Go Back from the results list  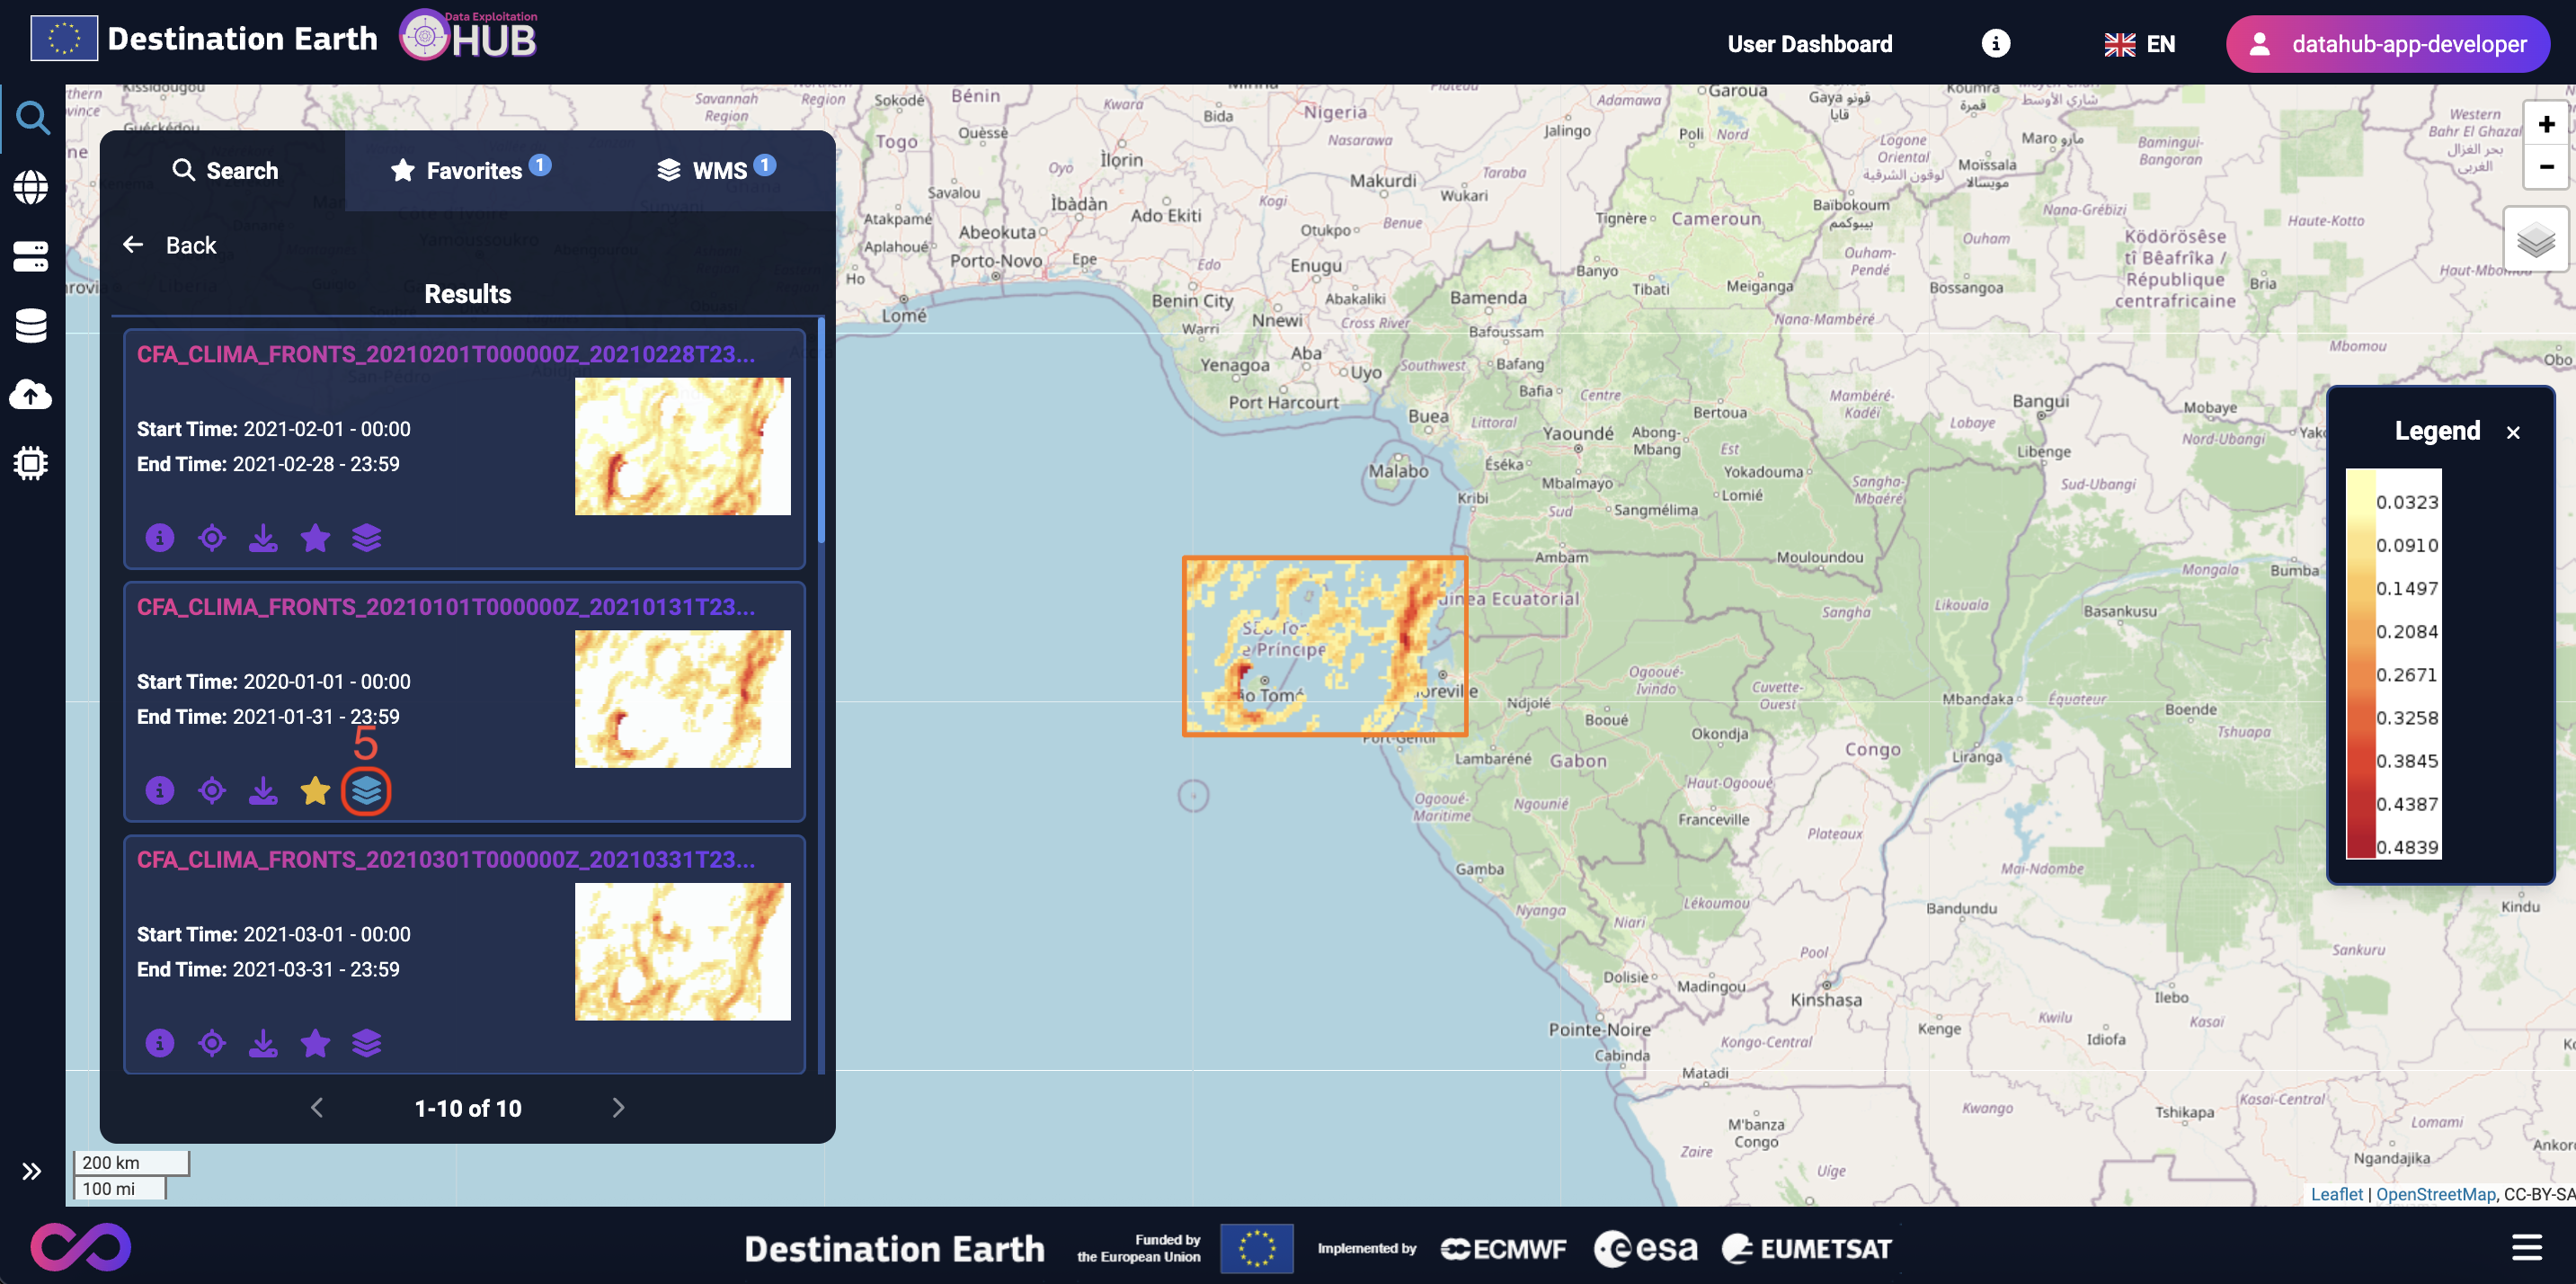(169, 245)
